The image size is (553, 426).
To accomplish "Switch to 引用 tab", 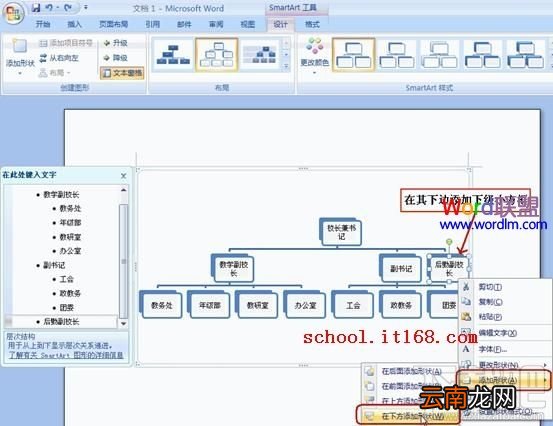I will tap(153, 24).
